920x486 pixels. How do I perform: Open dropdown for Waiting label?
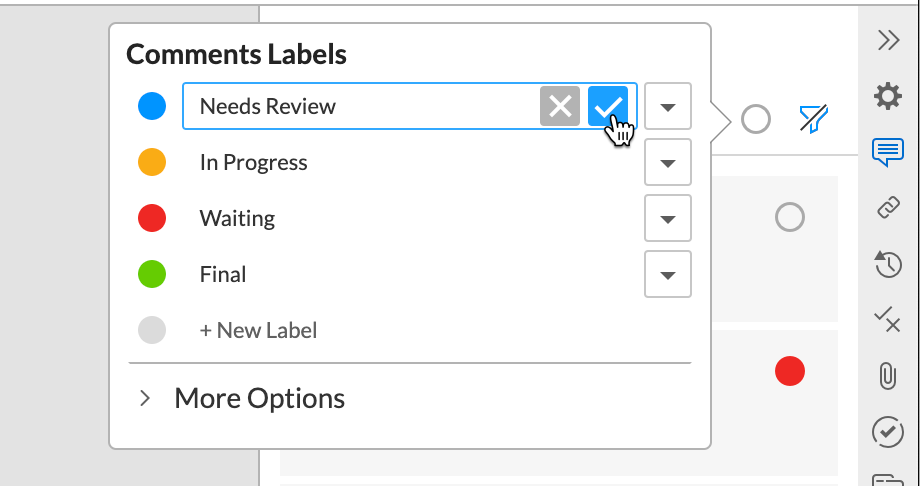click(x=668, y=218)
